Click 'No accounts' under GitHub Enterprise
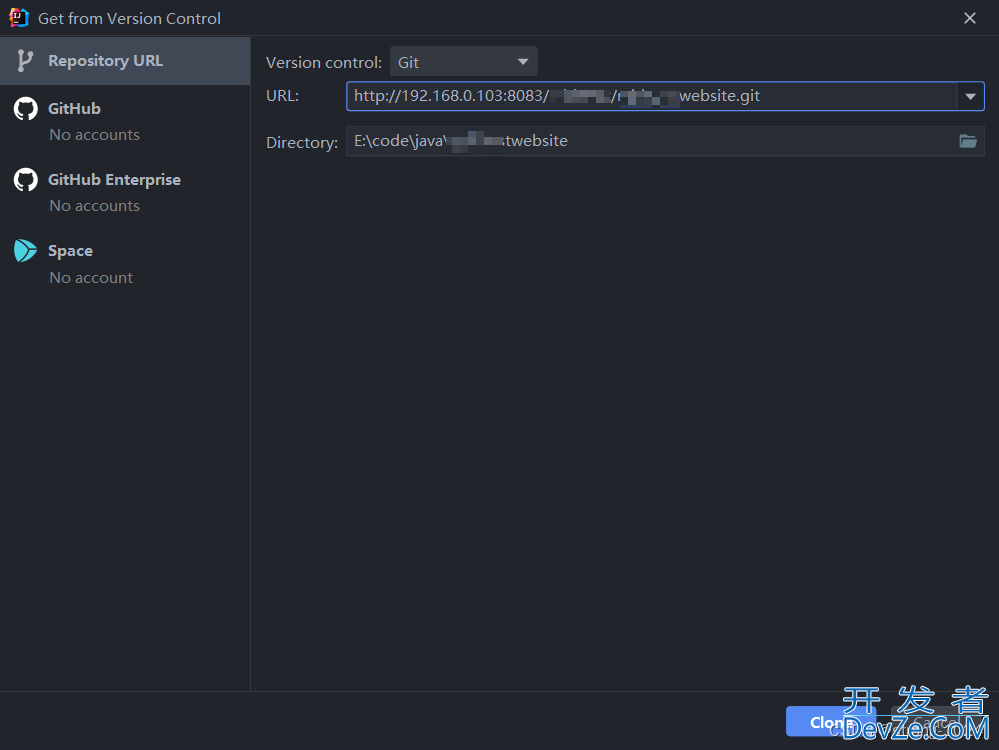Screen dimensions: 999x750 click(x=94, y=206)
